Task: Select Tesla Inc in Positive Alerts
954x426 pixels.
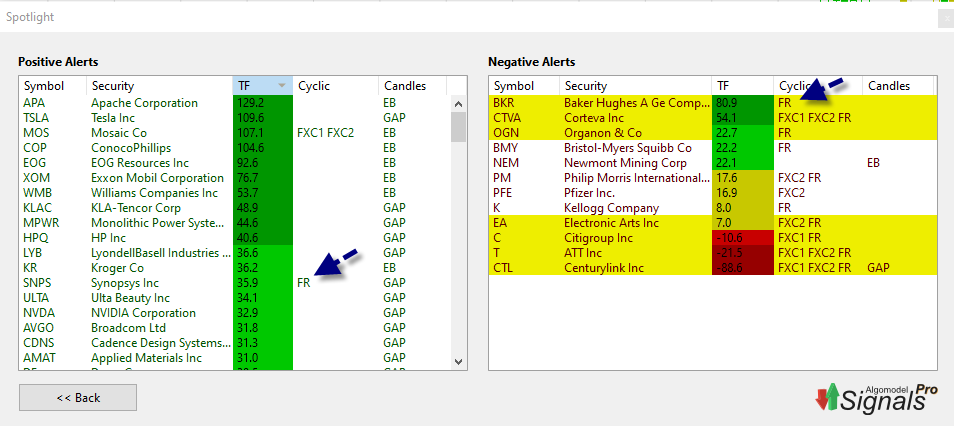Action: 113,118
